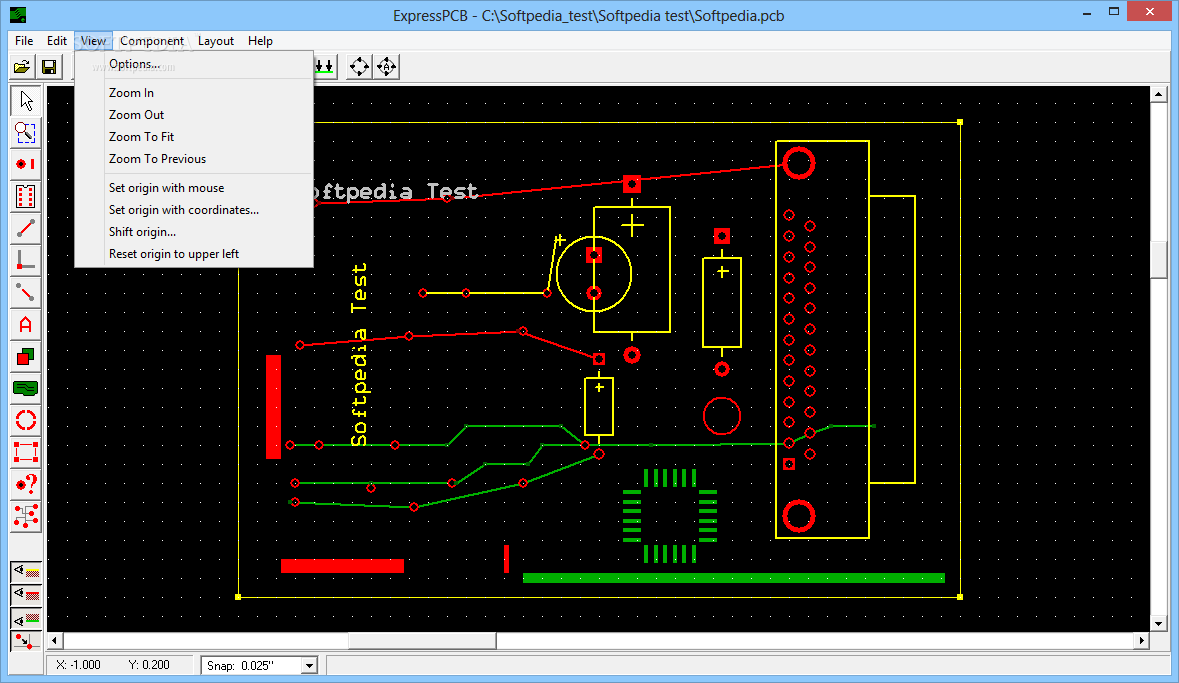Click the vertical scrollbar thumb
The width and height of the screenshot is (1179, 683).
point(1158,259)
